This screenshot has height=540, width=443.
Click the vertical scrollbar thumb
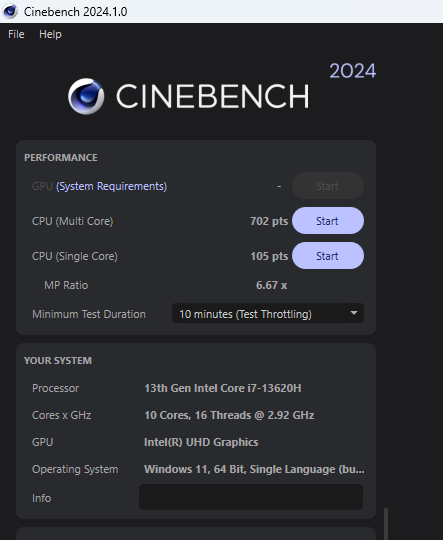click(x=386, y=523)
